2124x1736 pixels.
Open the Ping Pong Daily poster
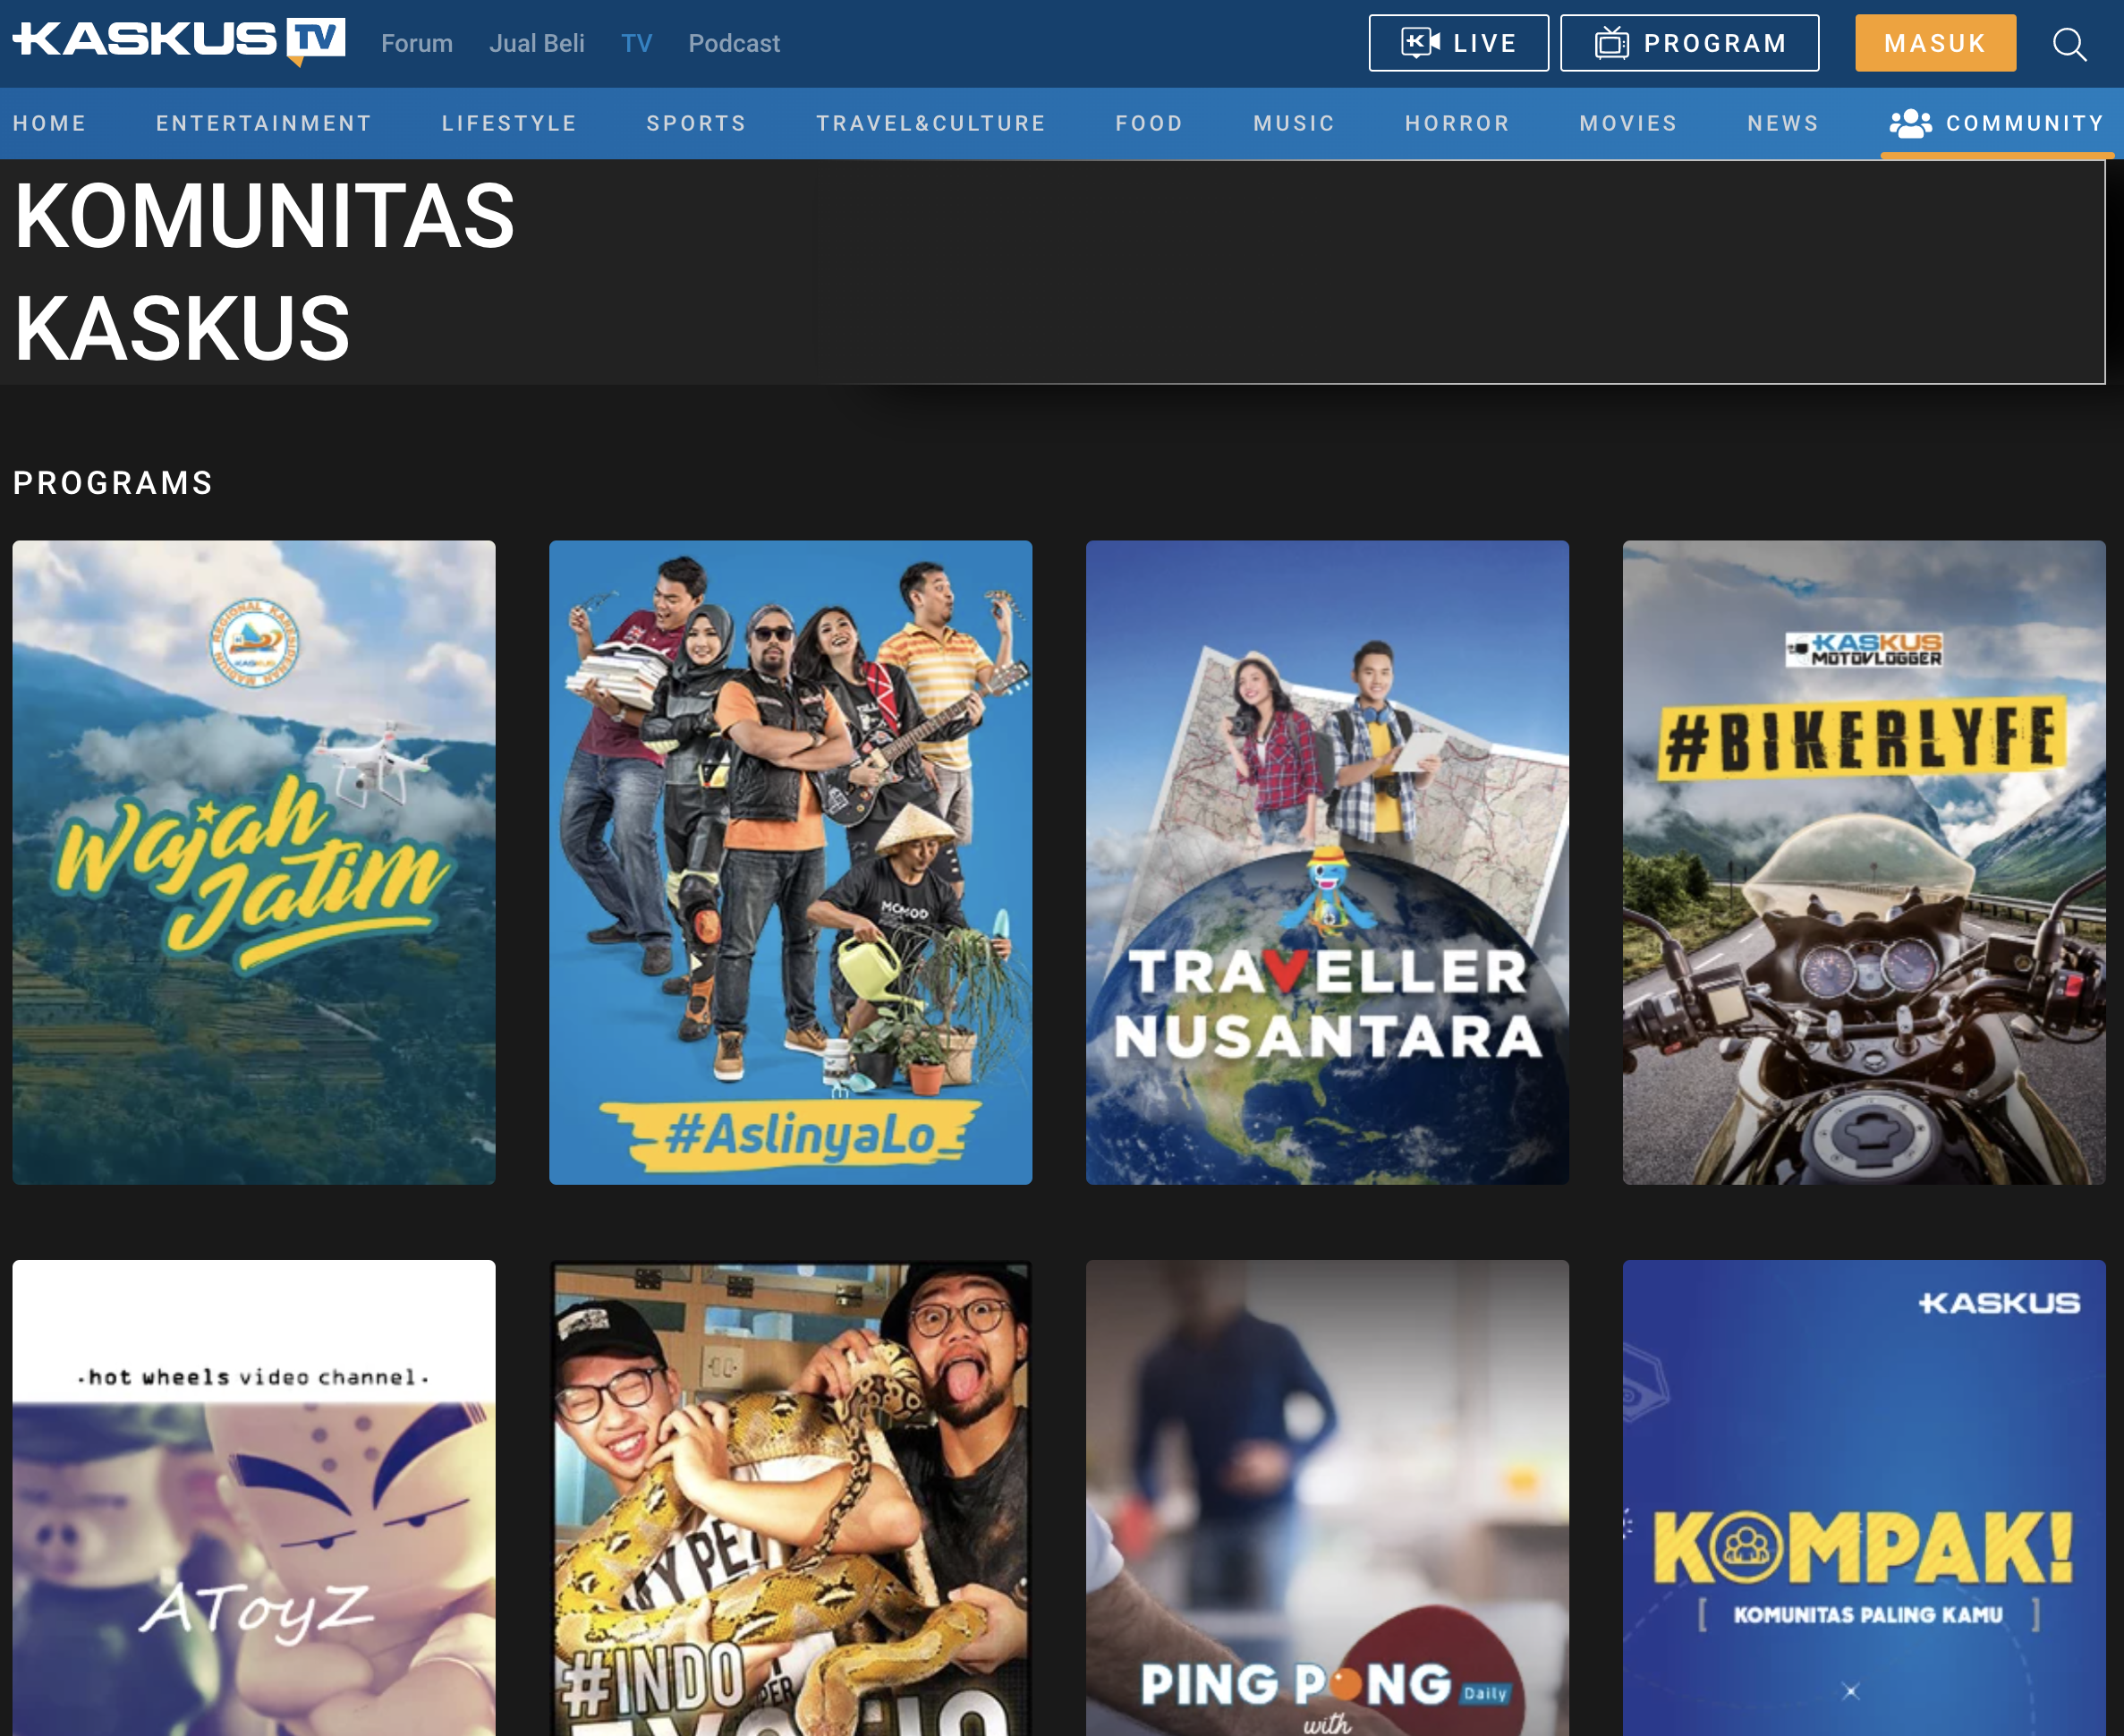click(1327, 1497)
